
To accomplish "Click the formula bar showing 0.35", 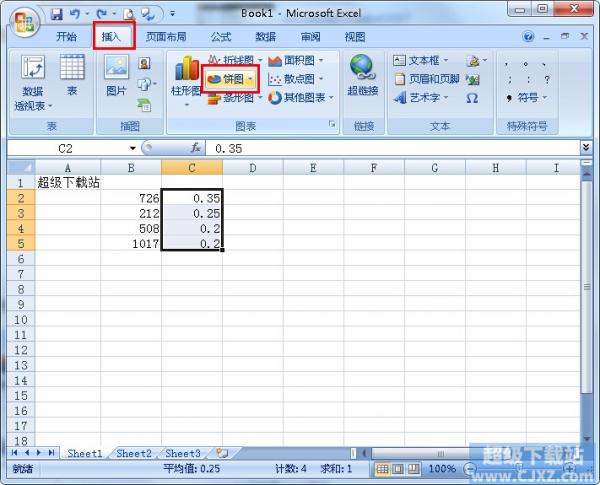I will coord(393,148).
